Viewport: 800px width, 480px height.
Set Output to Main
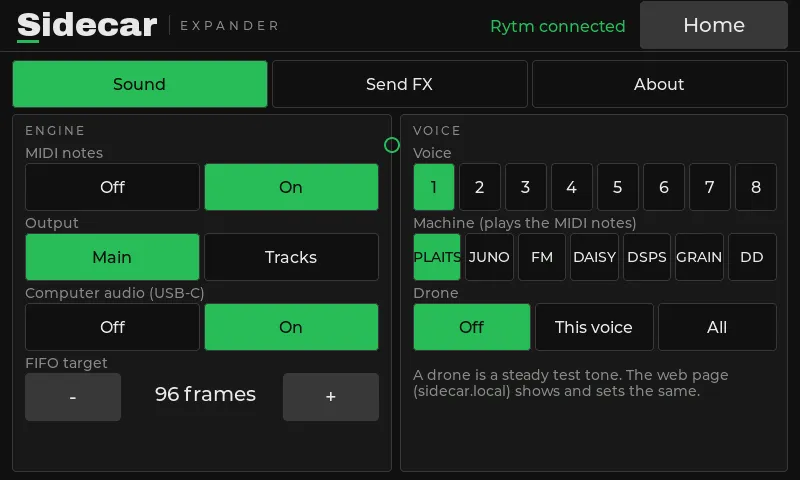(x=112, y=257)
